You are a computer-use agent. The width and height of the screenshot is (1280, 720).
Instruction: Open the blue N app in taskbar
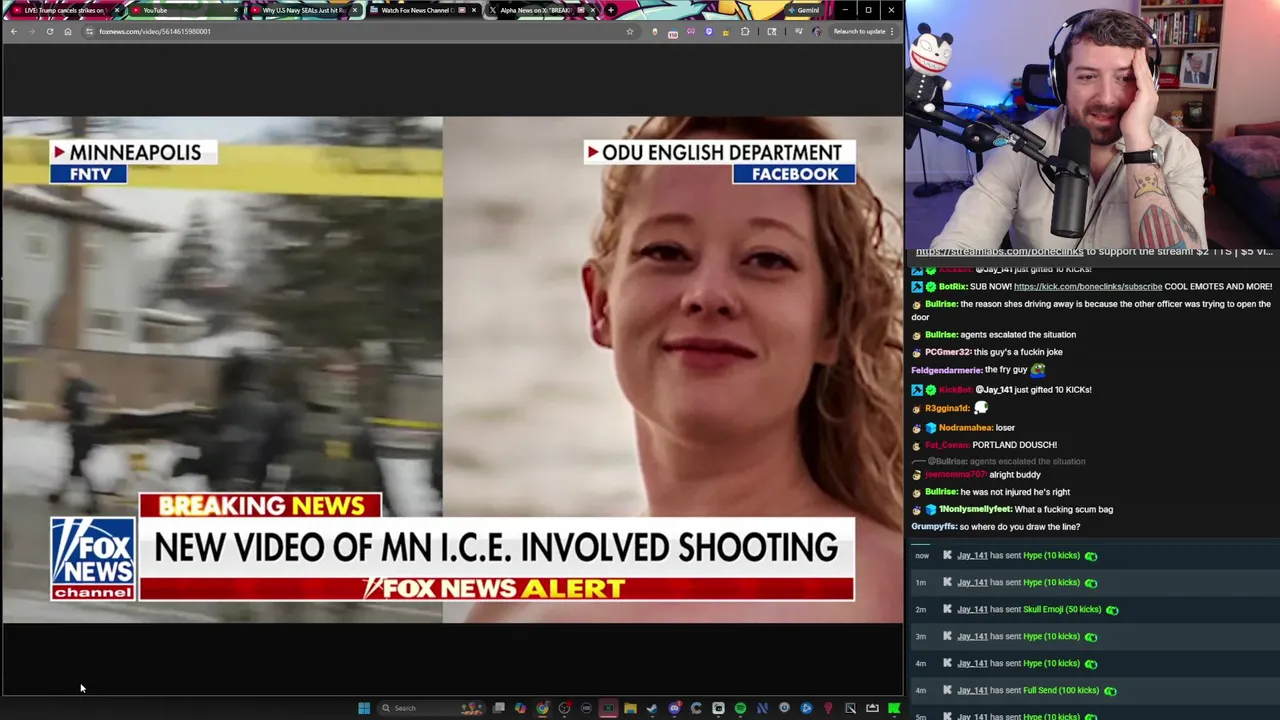[762, 708]
